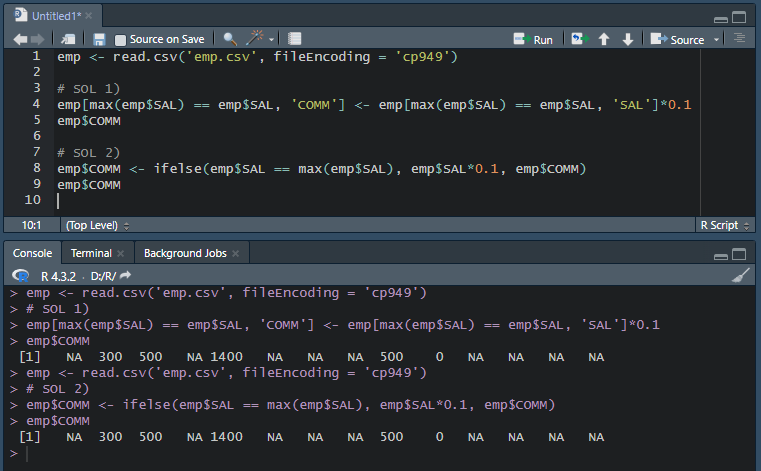
Task: Source the active document
Action: [677, 39]
